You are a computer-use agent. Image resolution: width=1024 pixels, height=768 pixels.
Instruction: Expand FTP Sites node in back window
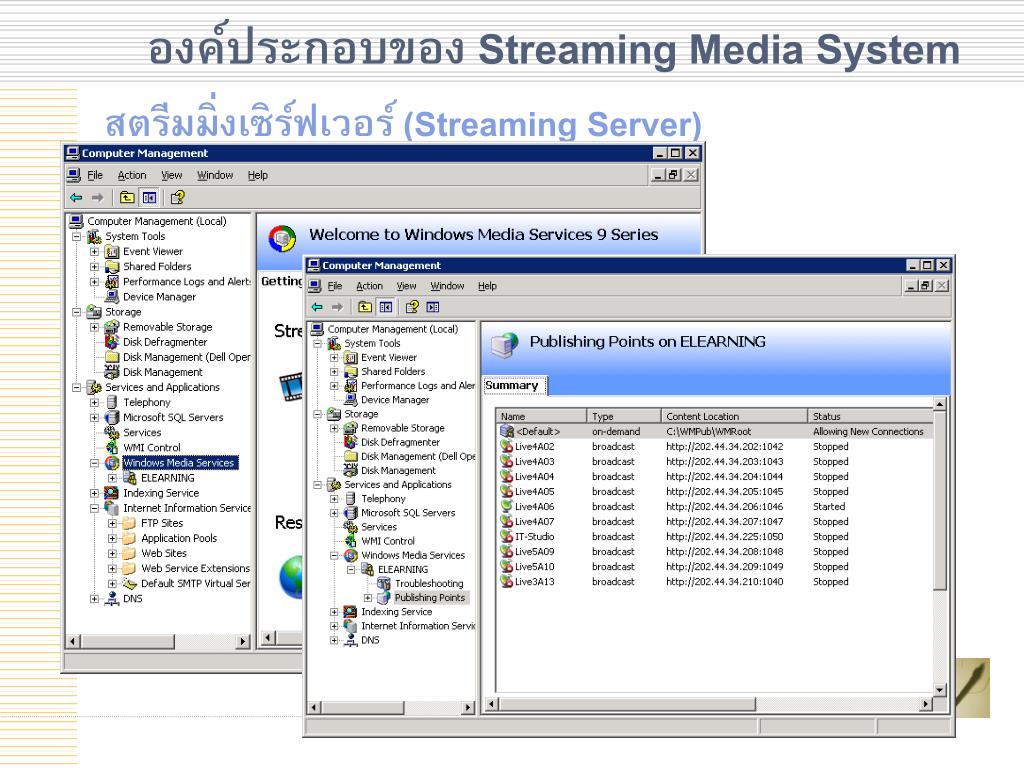pos(112,523)
